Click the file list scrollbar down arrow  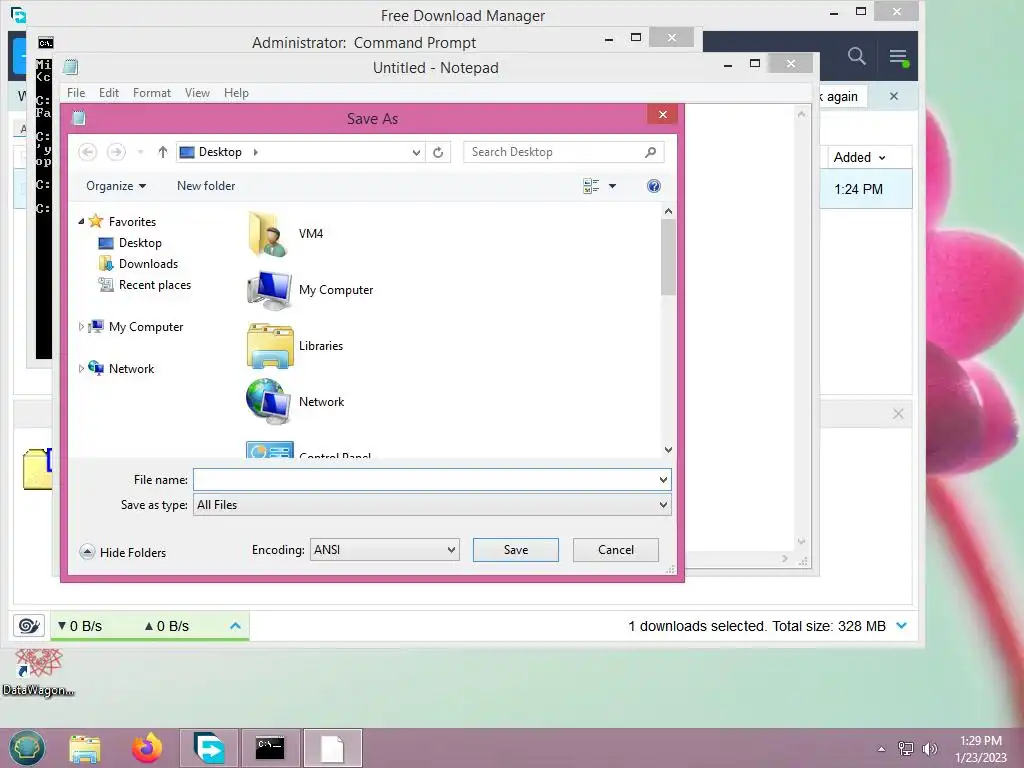click(668, 449)
